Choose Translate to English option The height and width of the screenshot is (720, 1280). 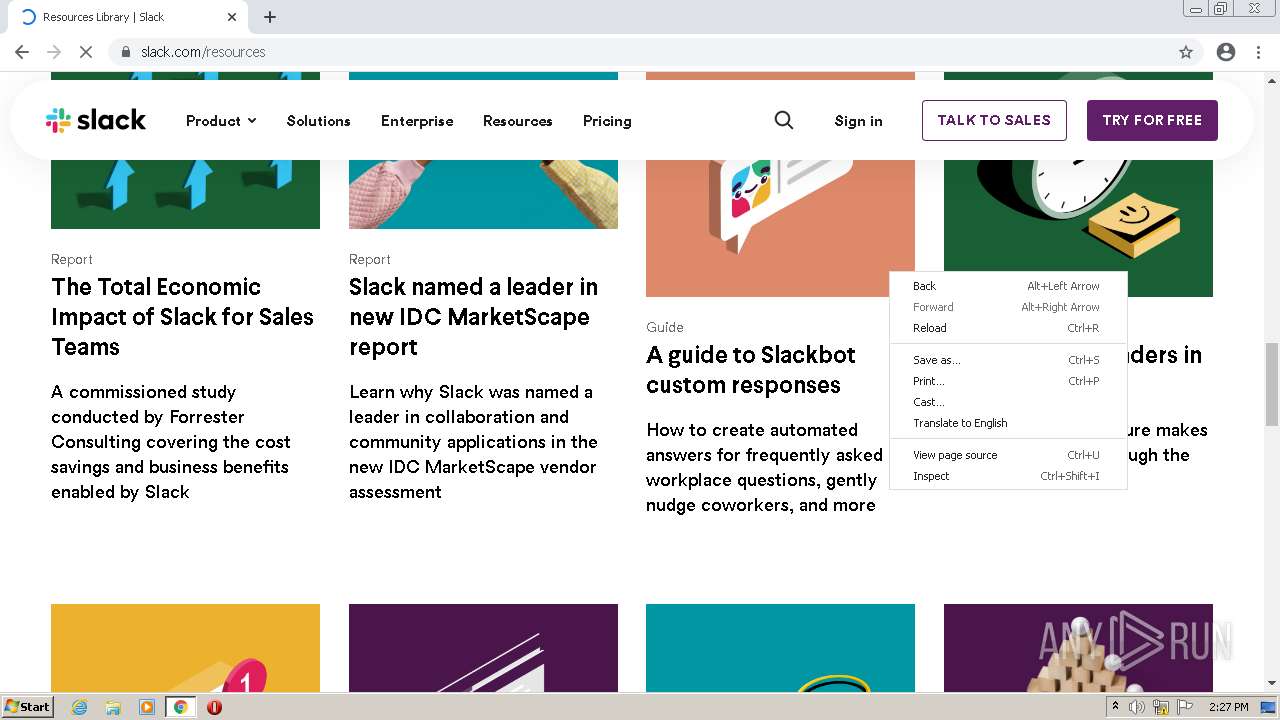(x=1008, y=423)
